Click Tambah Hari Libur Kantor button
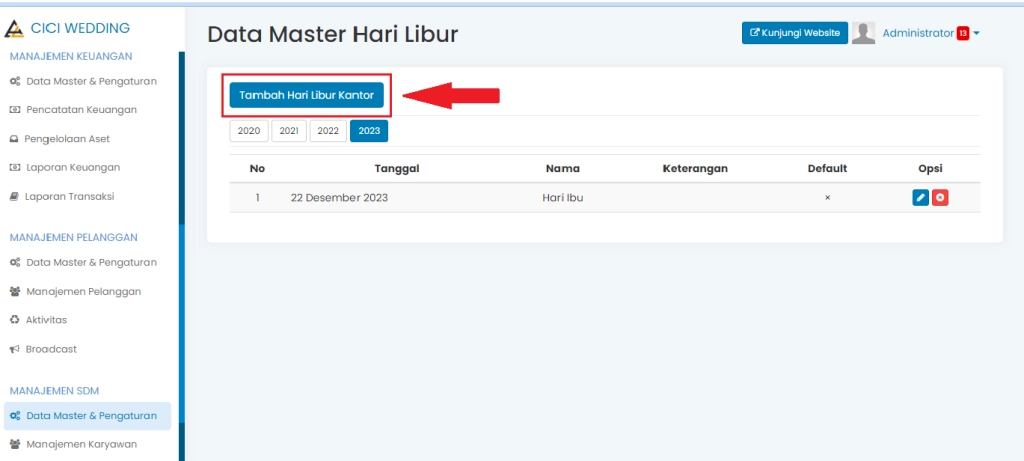This screenshot has height=461, width=1024. point(306,95)
